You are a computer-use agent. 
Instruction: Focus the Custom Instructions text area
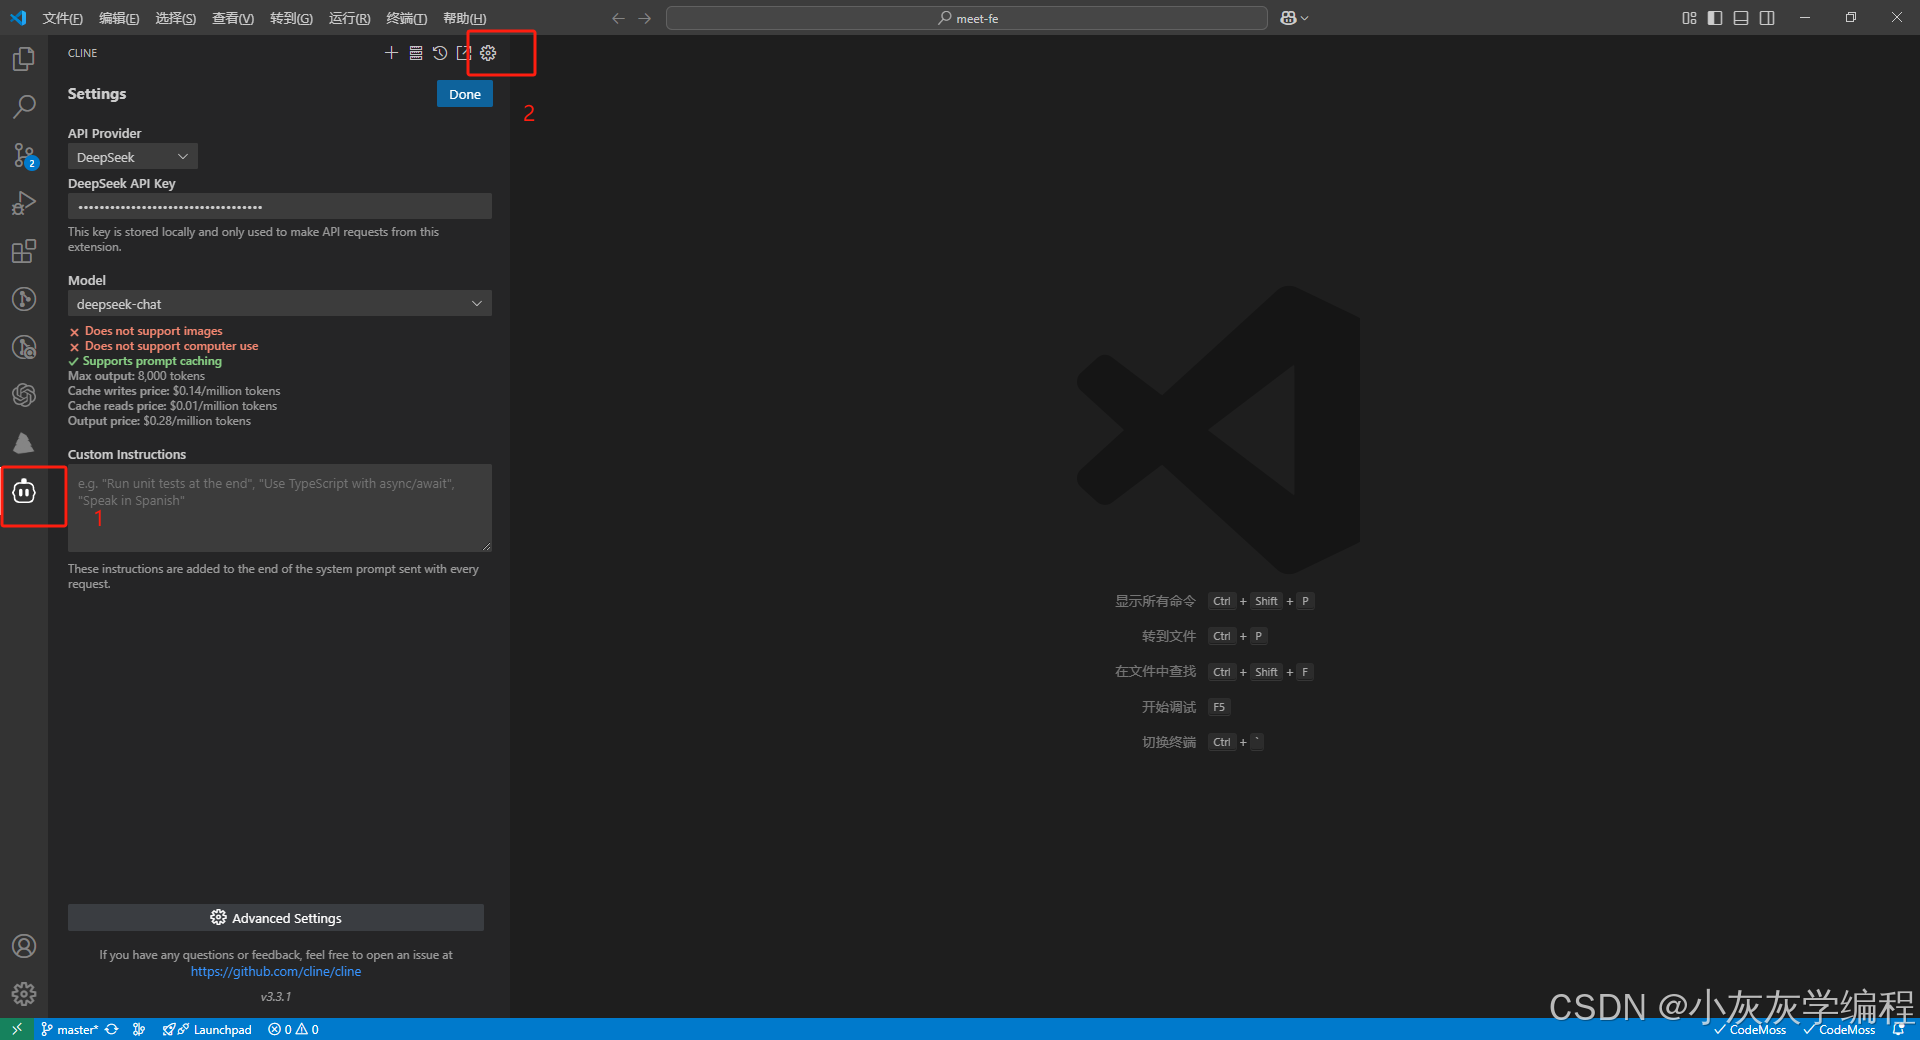pyautogui.click(x=279, y=507)
